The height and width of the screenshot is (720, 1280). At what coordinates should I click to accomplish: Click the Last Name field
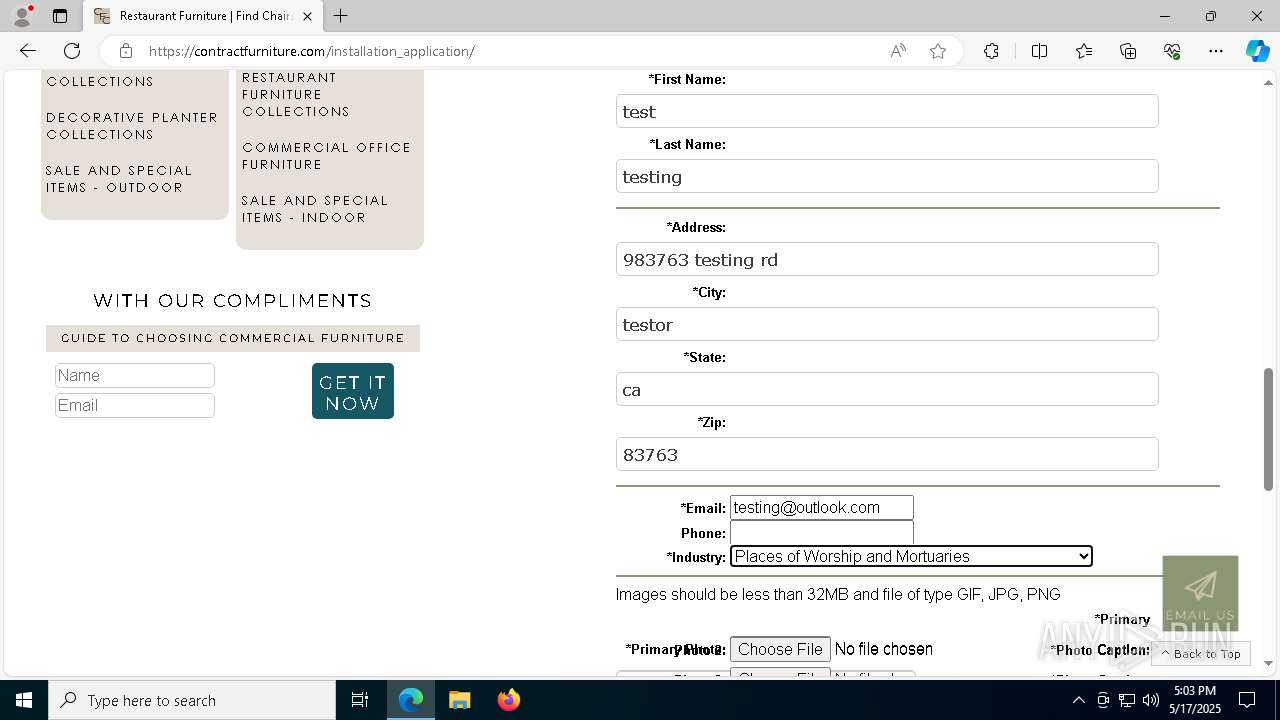click(887, 176)
